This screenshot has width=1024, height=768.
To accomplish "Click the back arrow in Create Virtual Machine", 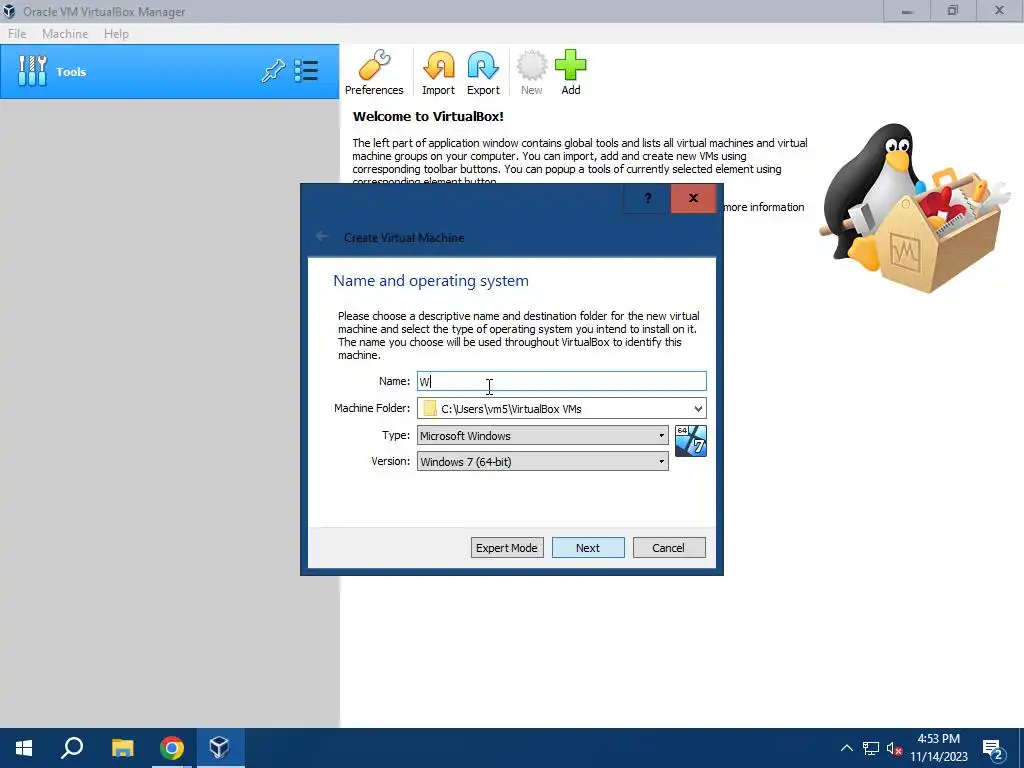I will pos(321,236).
